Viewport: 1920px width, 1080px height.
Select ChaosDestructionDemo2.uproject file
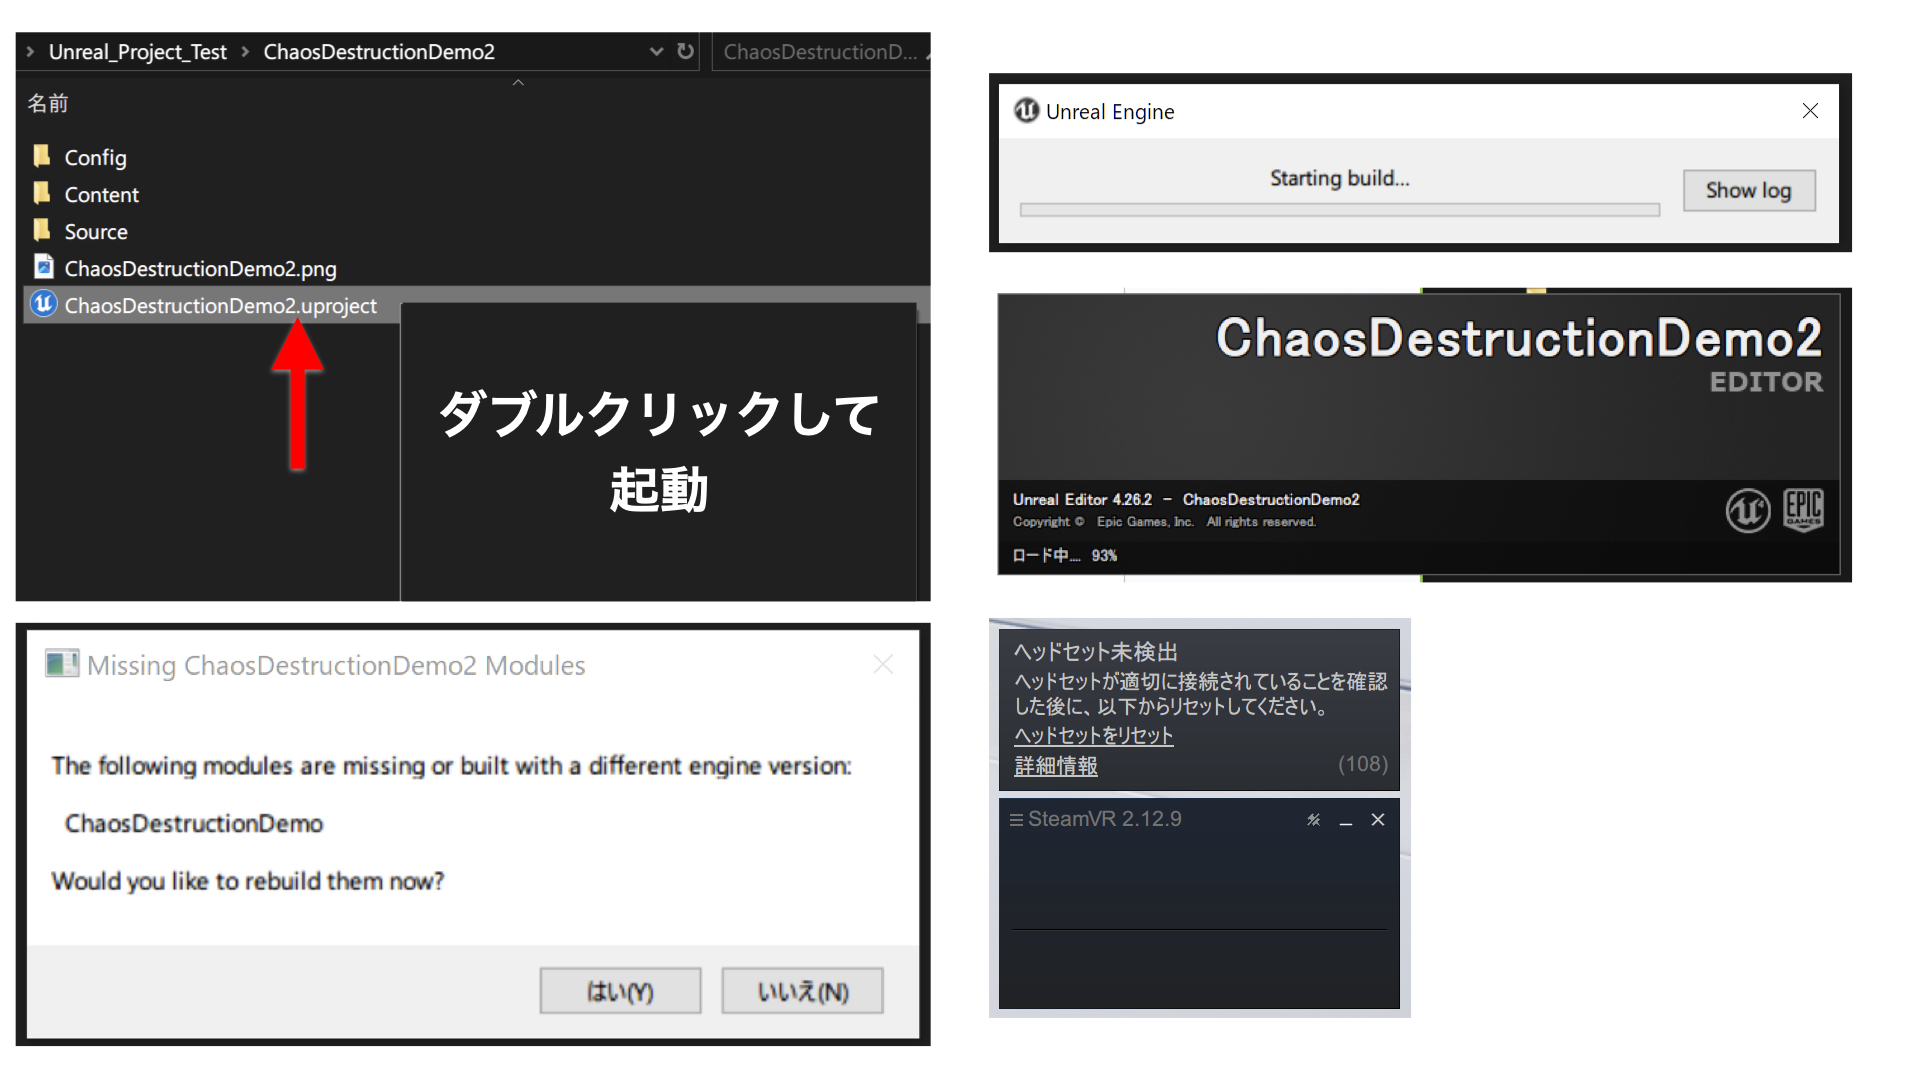(220, 306)
